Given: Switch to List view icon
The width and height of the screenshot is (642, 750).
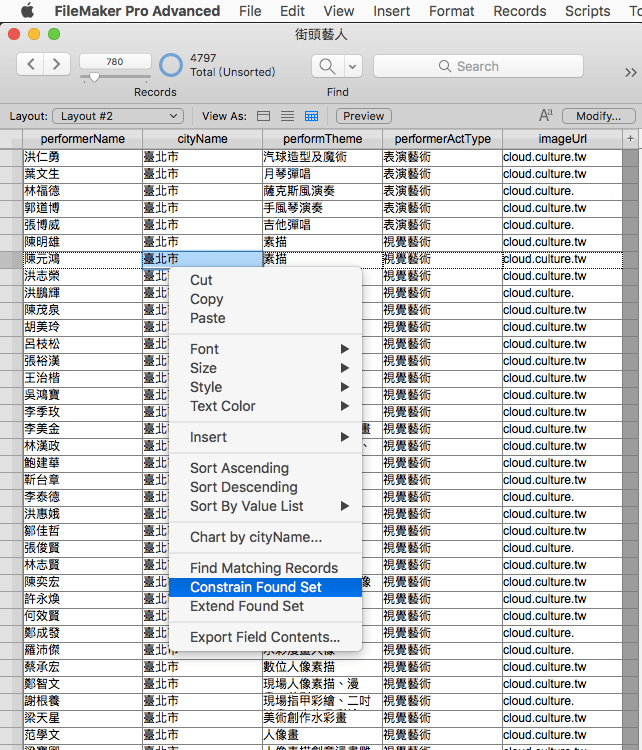Looking at the screenshot, I should [287, 116].
